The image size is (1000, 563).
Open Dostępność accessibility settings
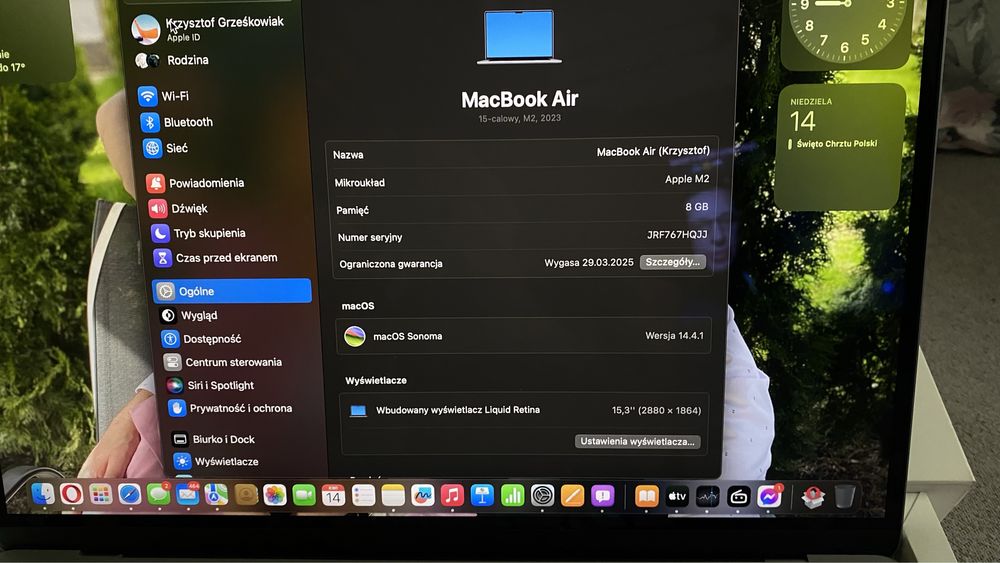(x=202, y=339)
